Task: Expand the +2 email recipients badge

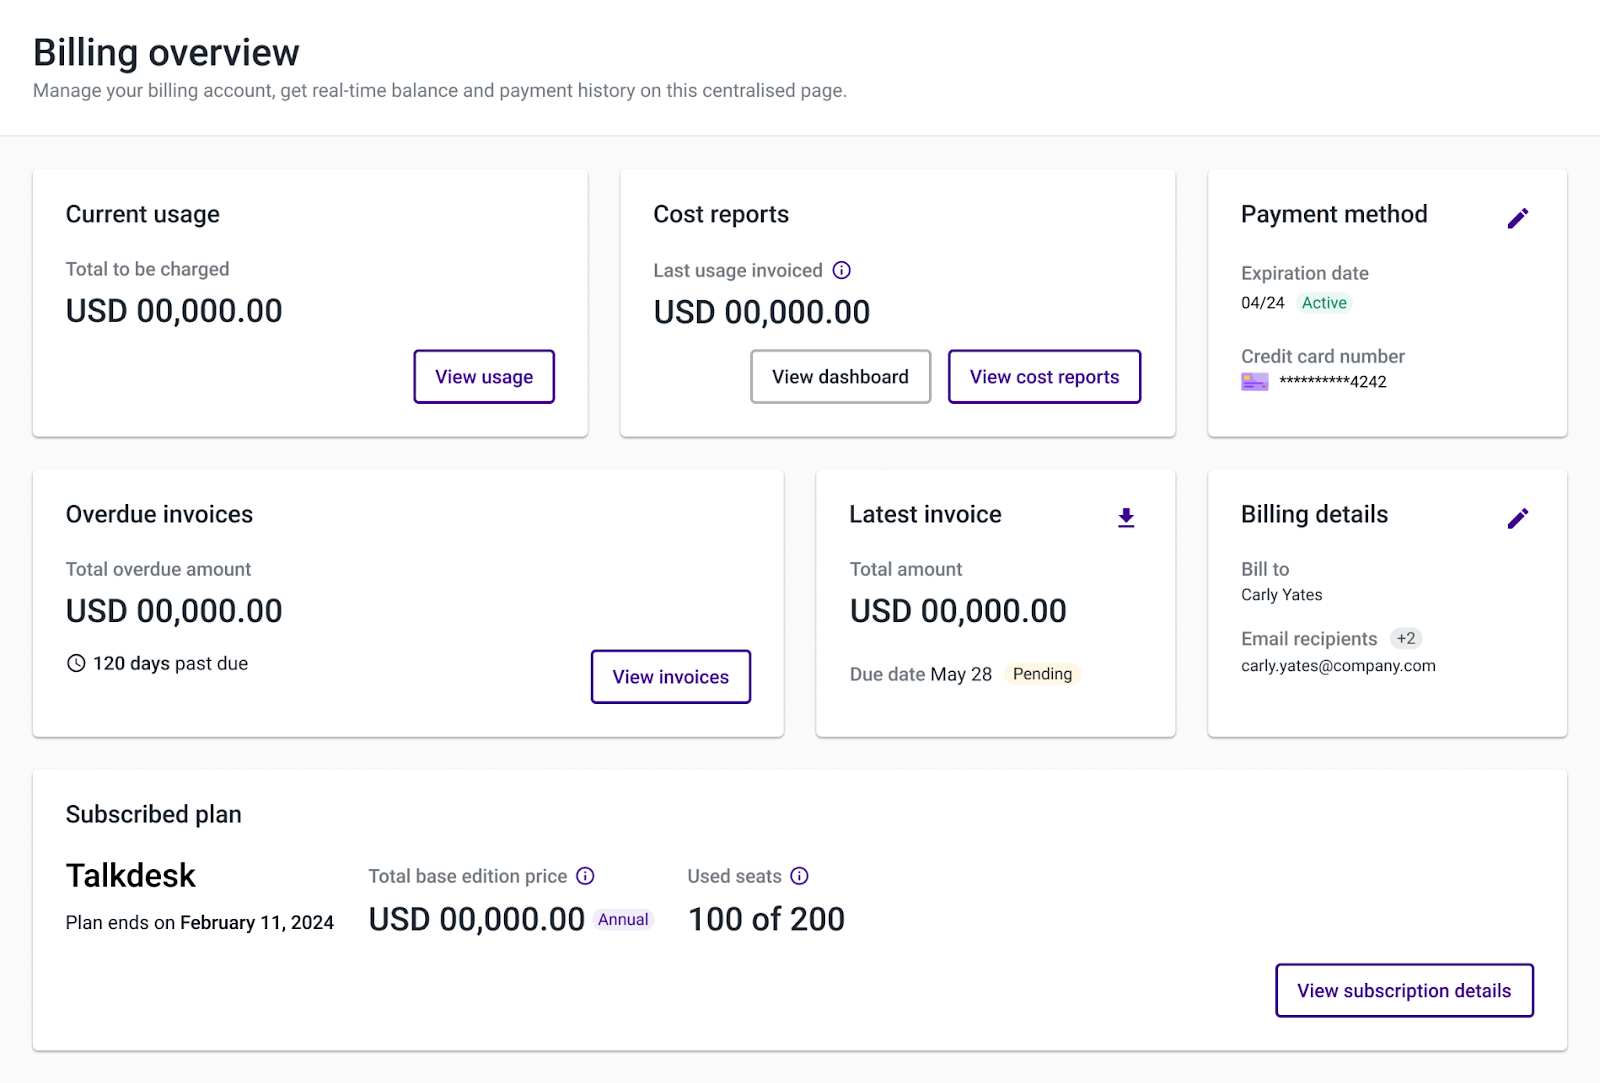Action: coord(1406,639)
